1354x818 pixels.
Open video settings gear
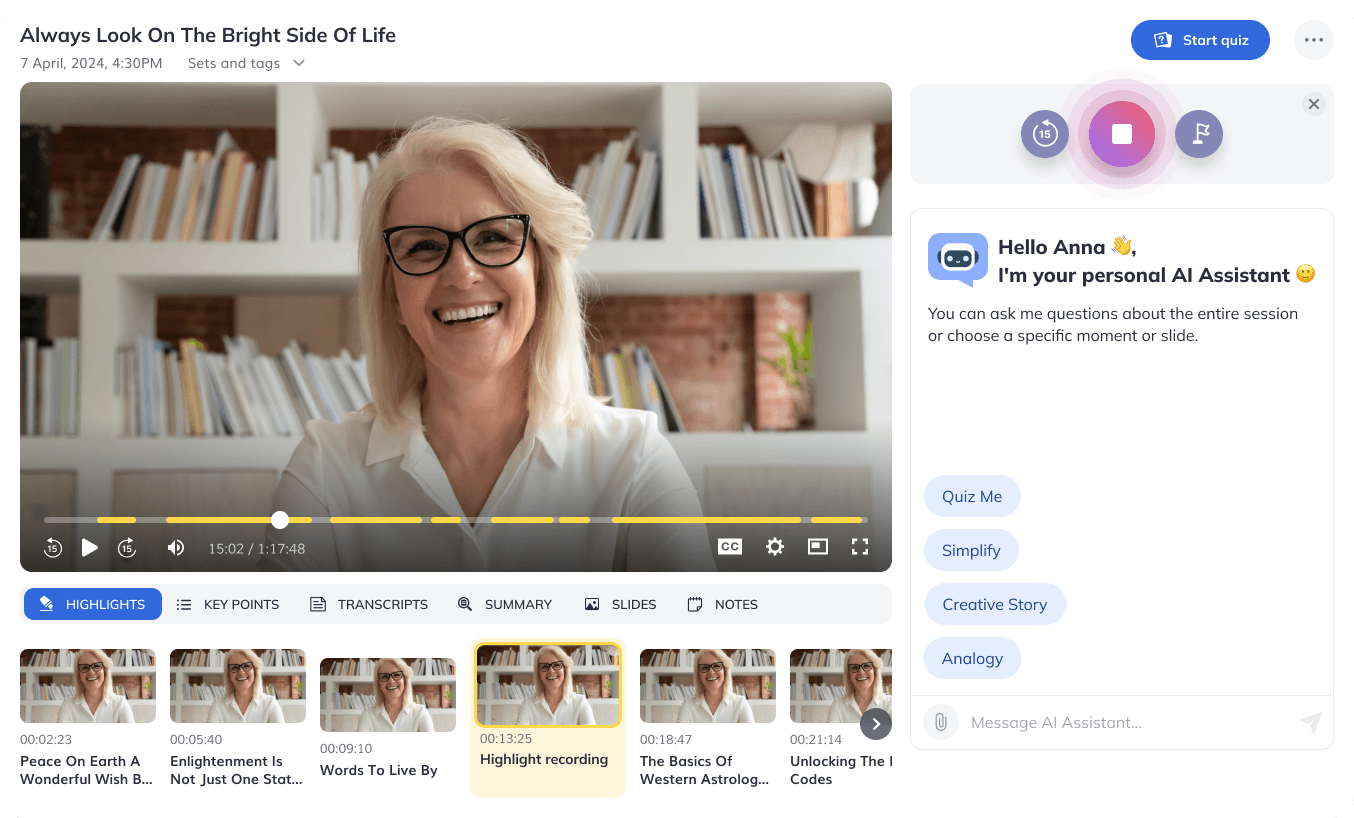tap(775, 547)
